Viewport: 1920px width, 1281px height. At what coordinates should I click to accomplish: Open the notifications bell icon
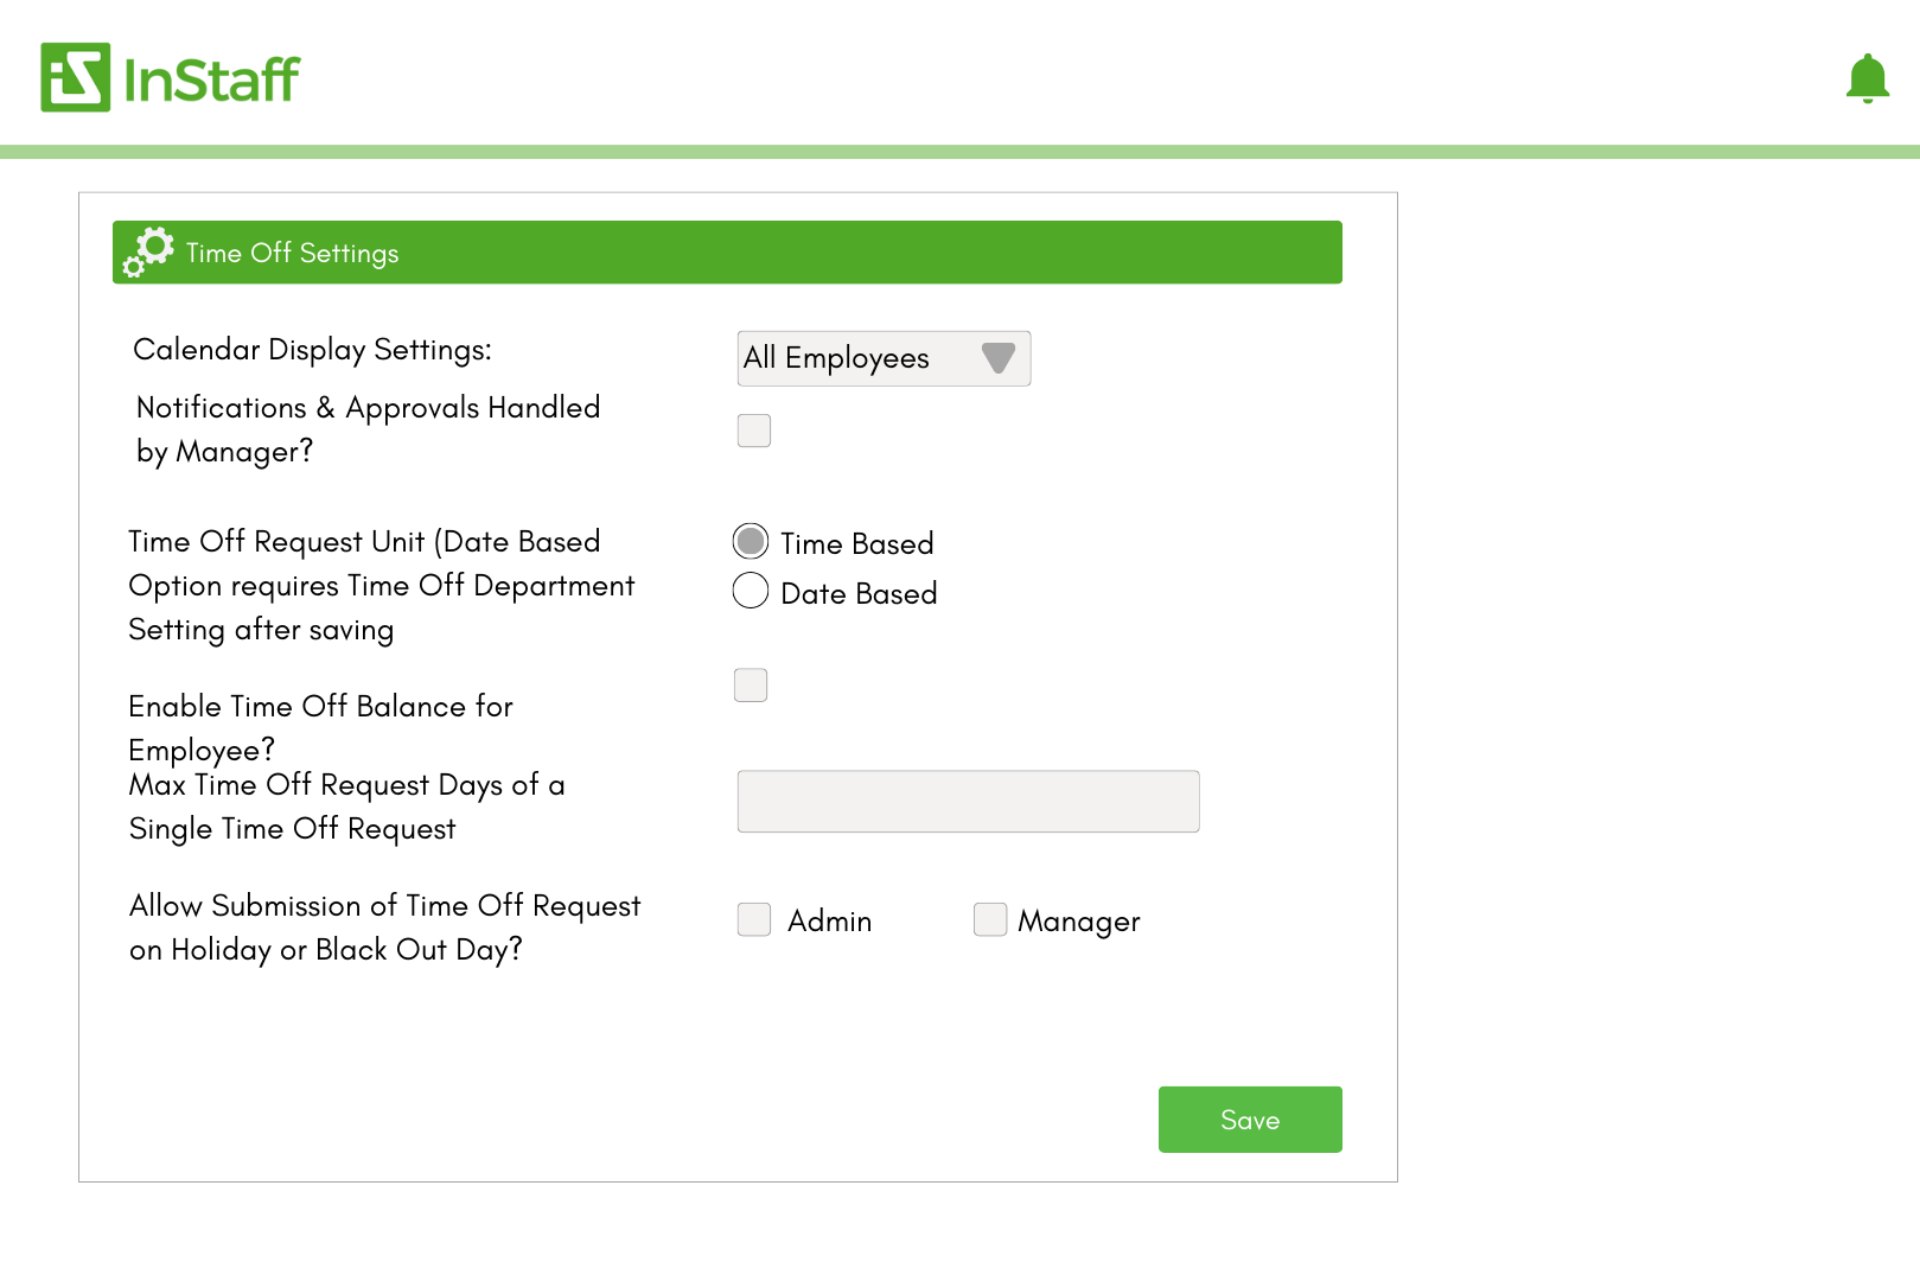1867,79
